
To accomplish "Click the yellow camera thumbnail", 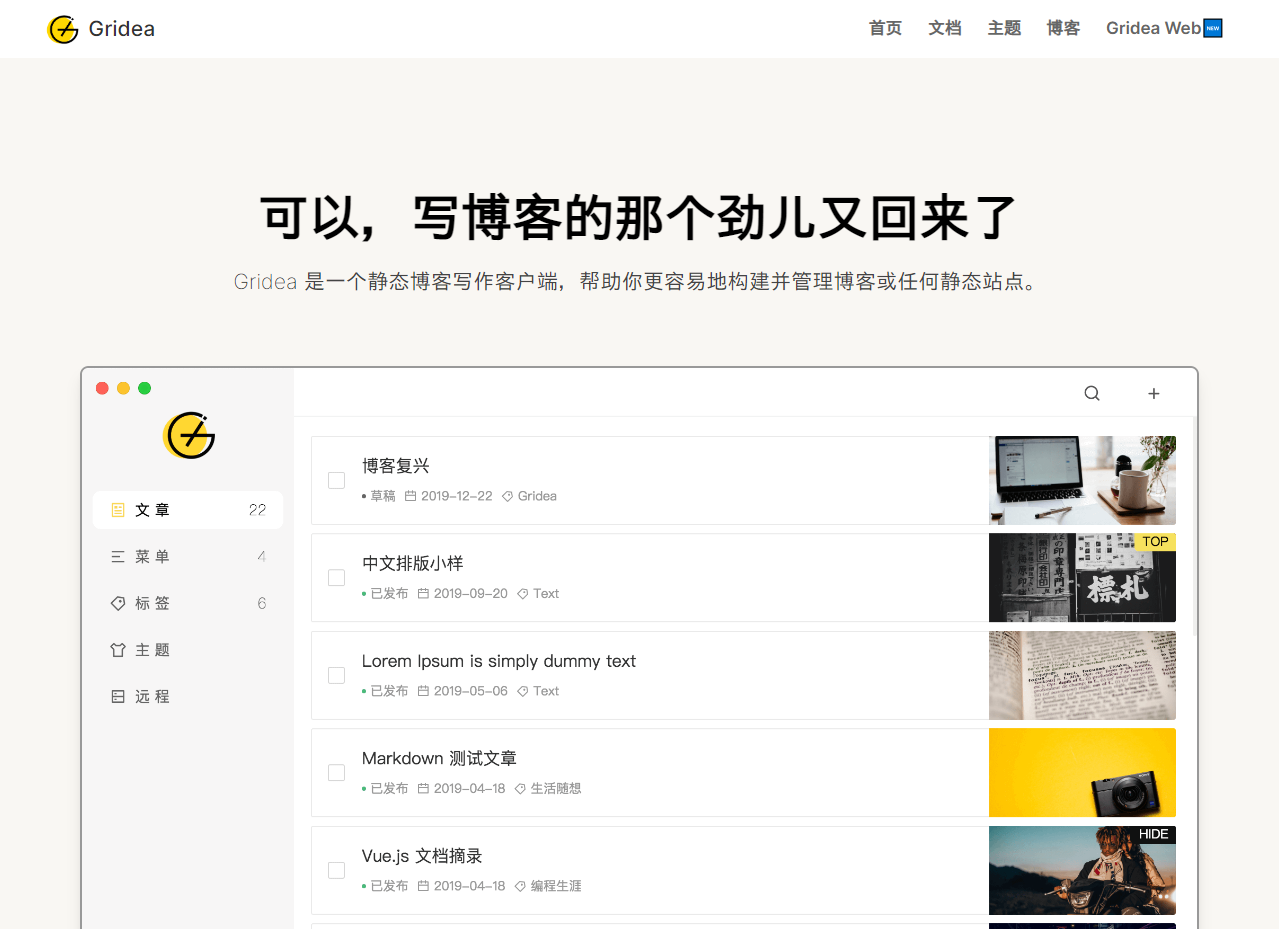I will tap(1082, 773).
